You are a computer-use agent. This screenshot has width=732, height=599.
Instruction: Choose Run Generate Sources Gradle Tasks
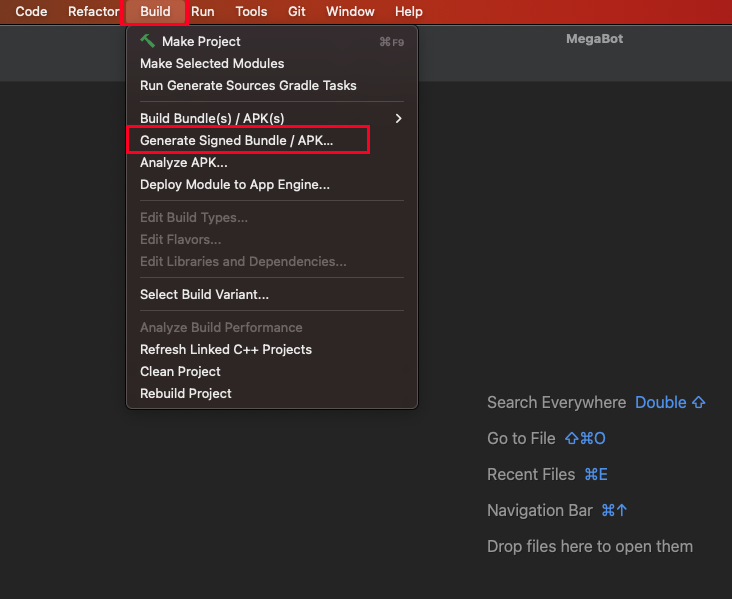(272, 85)
